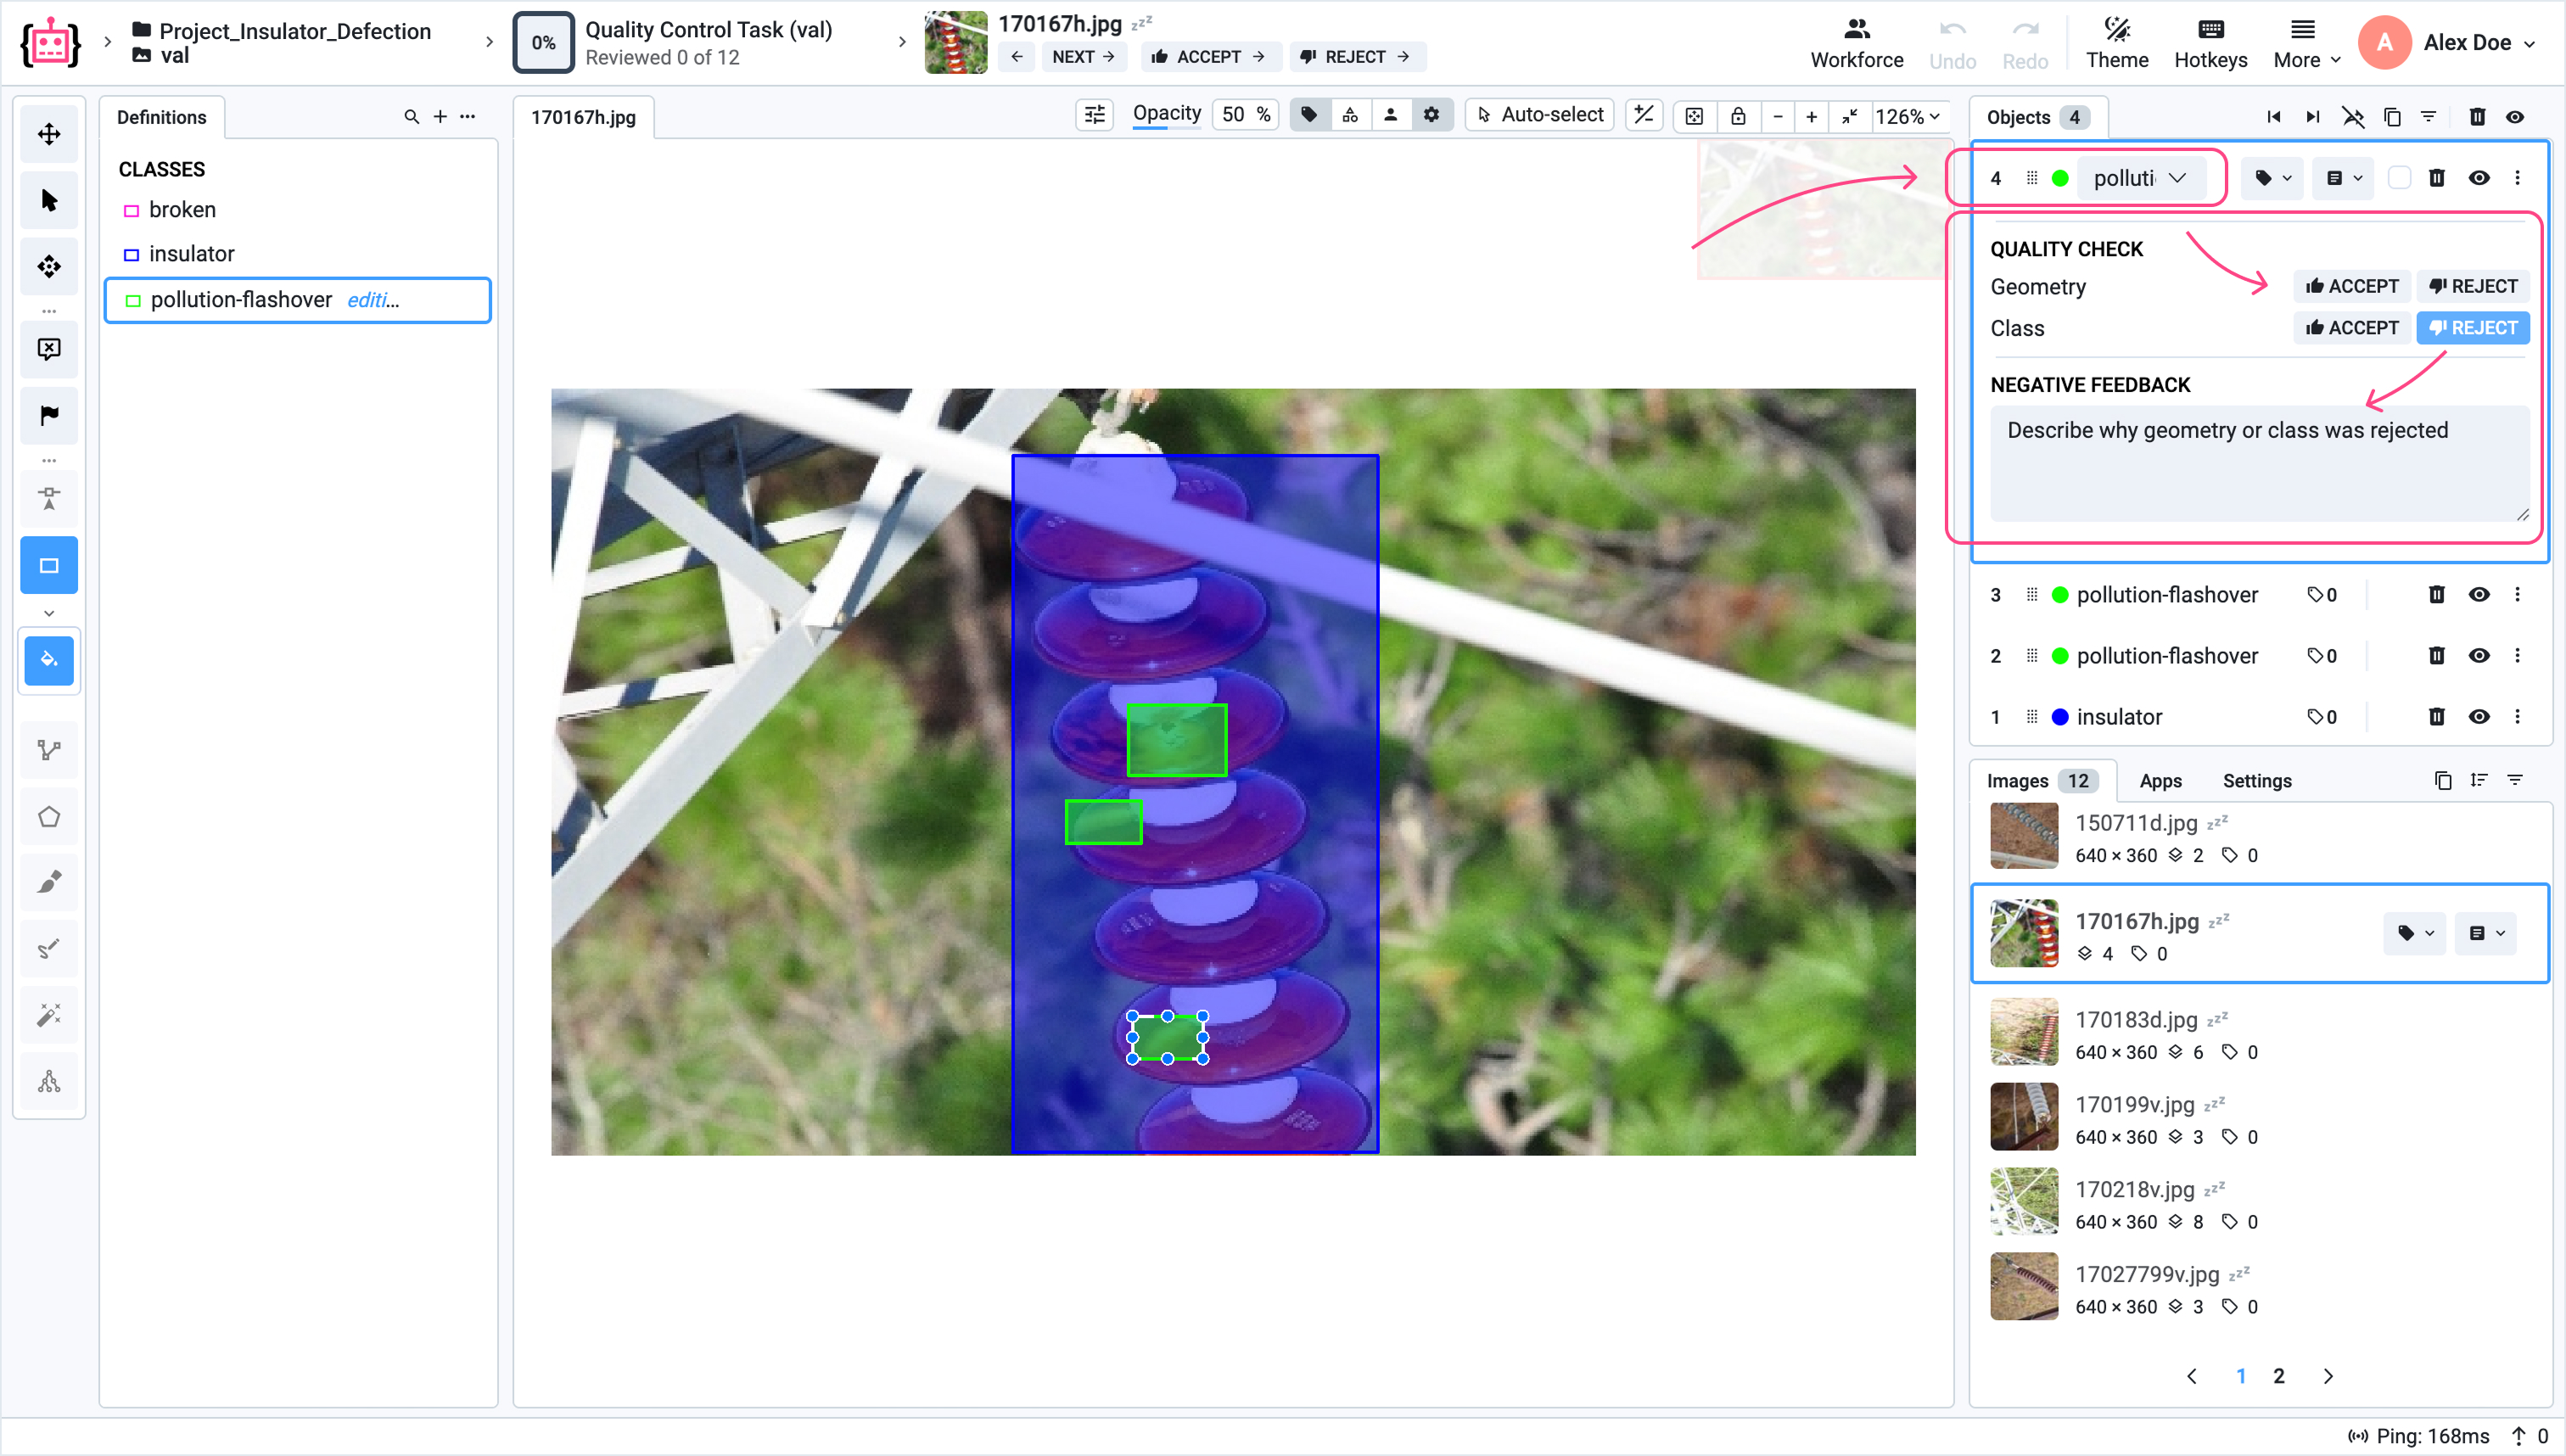Screen dimensions: 2566x1456
Task: Select the rectangle drawing tool
Action: [x=49, y=566]
